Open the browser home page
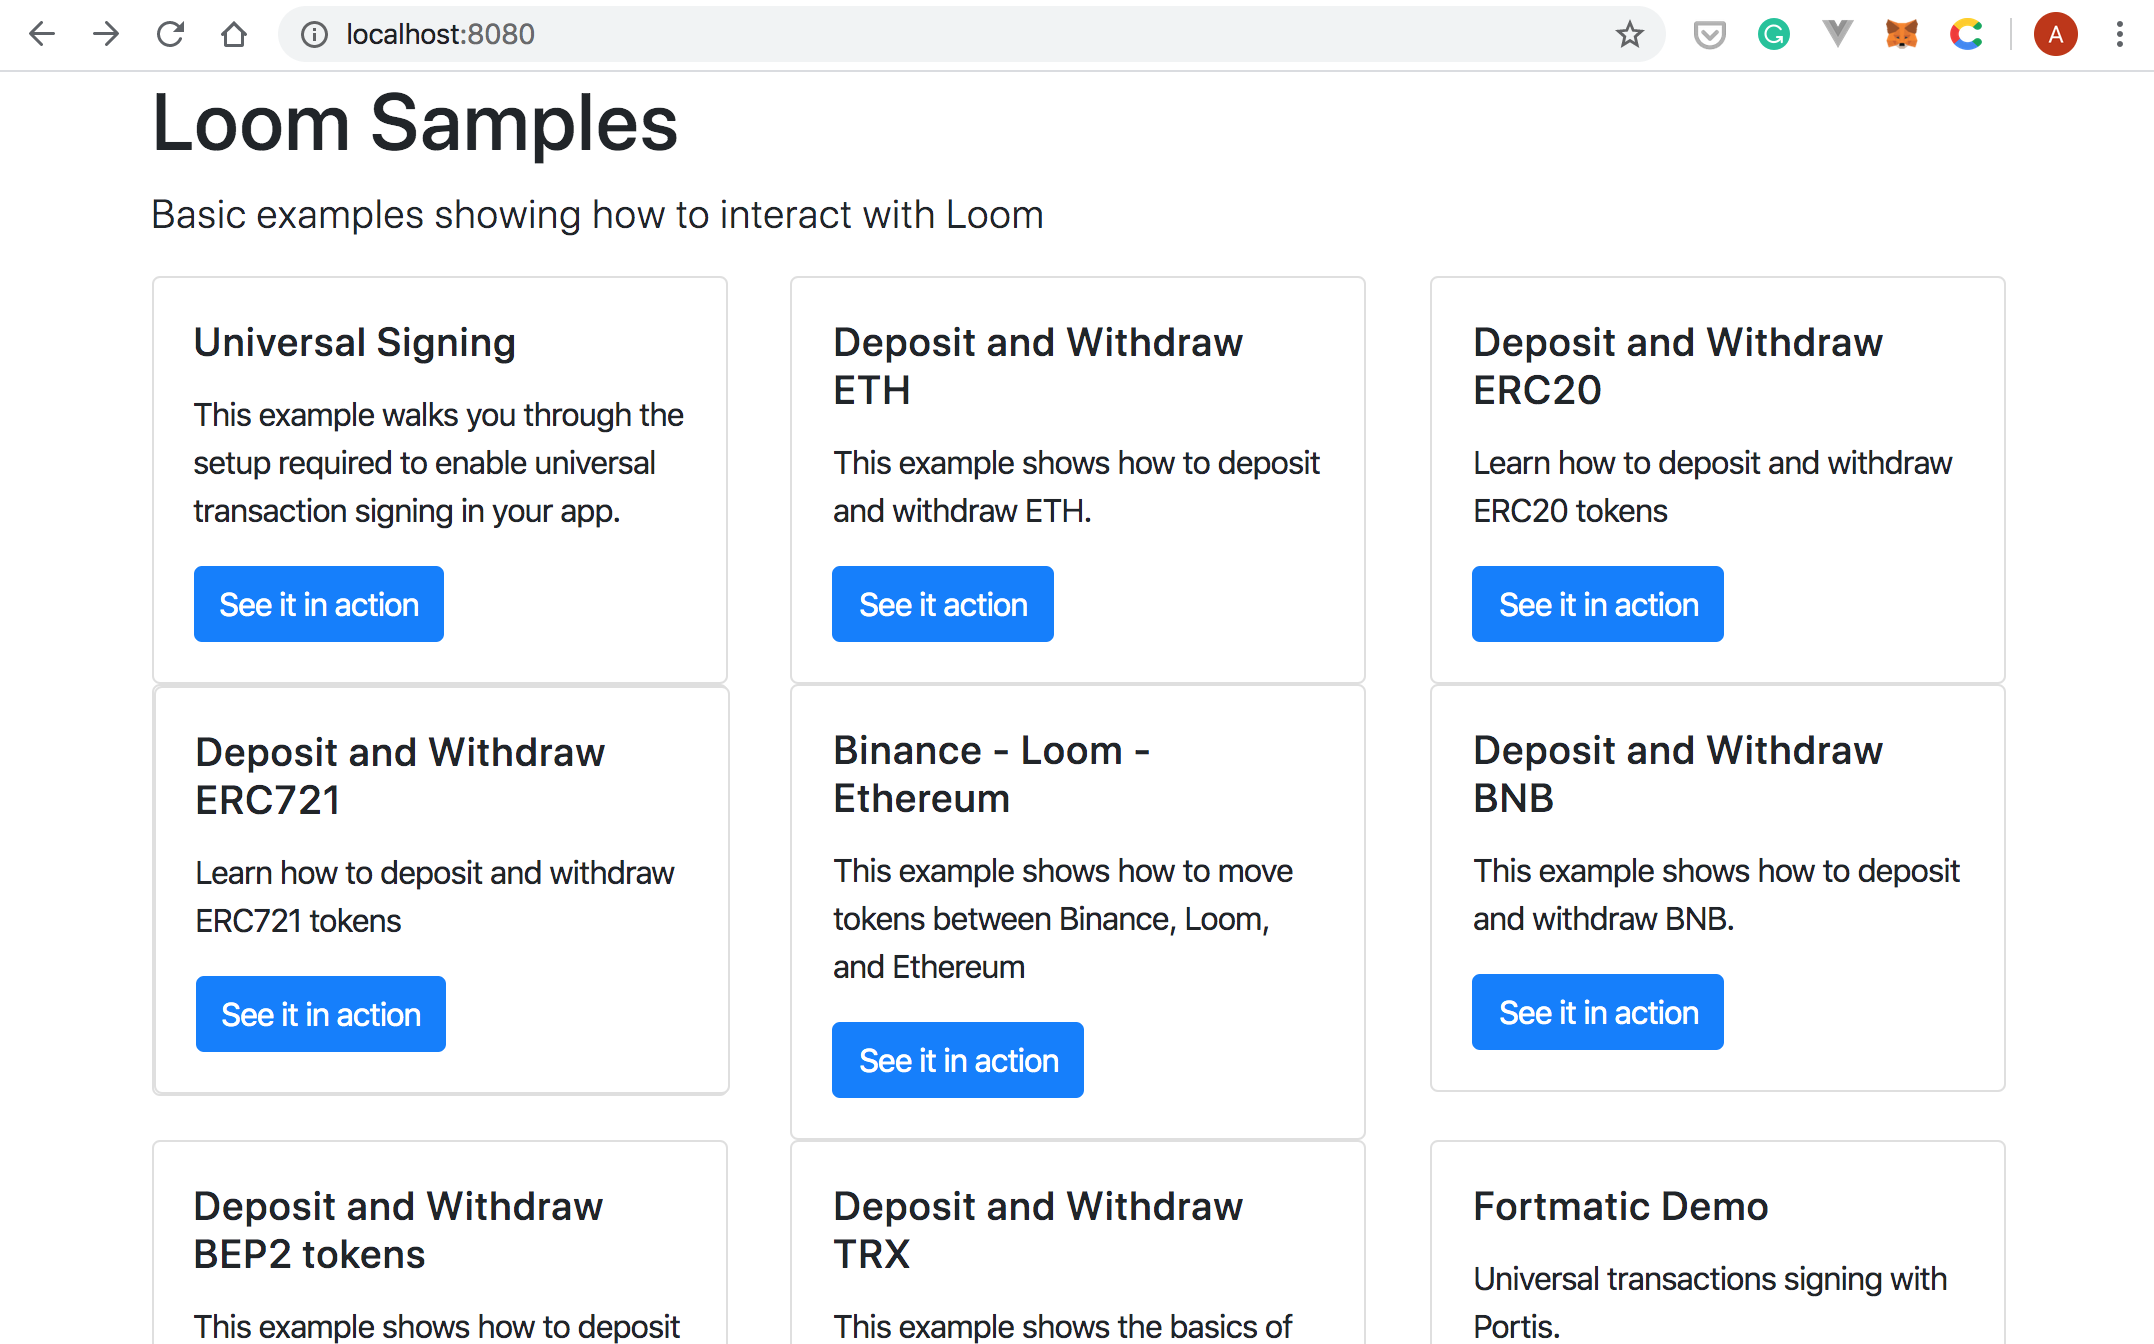This screenshot has width=2154, height=1344. [234, 35]
